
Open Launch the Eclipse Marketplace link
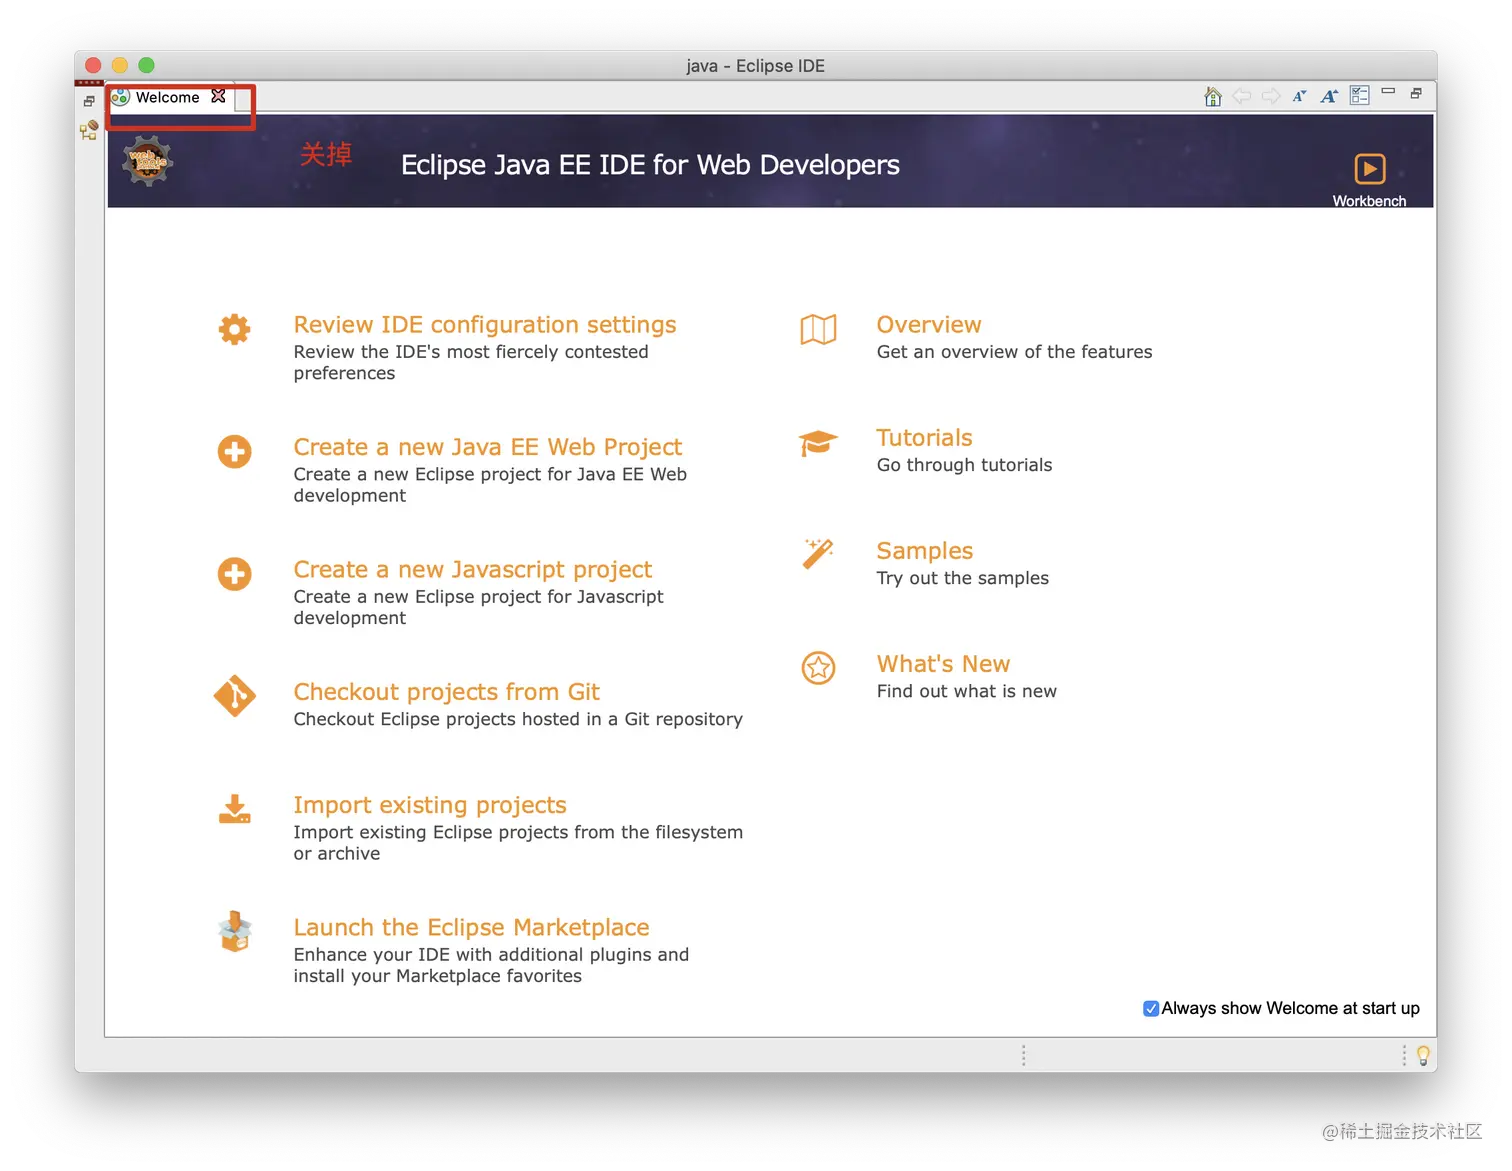[472, 928]
